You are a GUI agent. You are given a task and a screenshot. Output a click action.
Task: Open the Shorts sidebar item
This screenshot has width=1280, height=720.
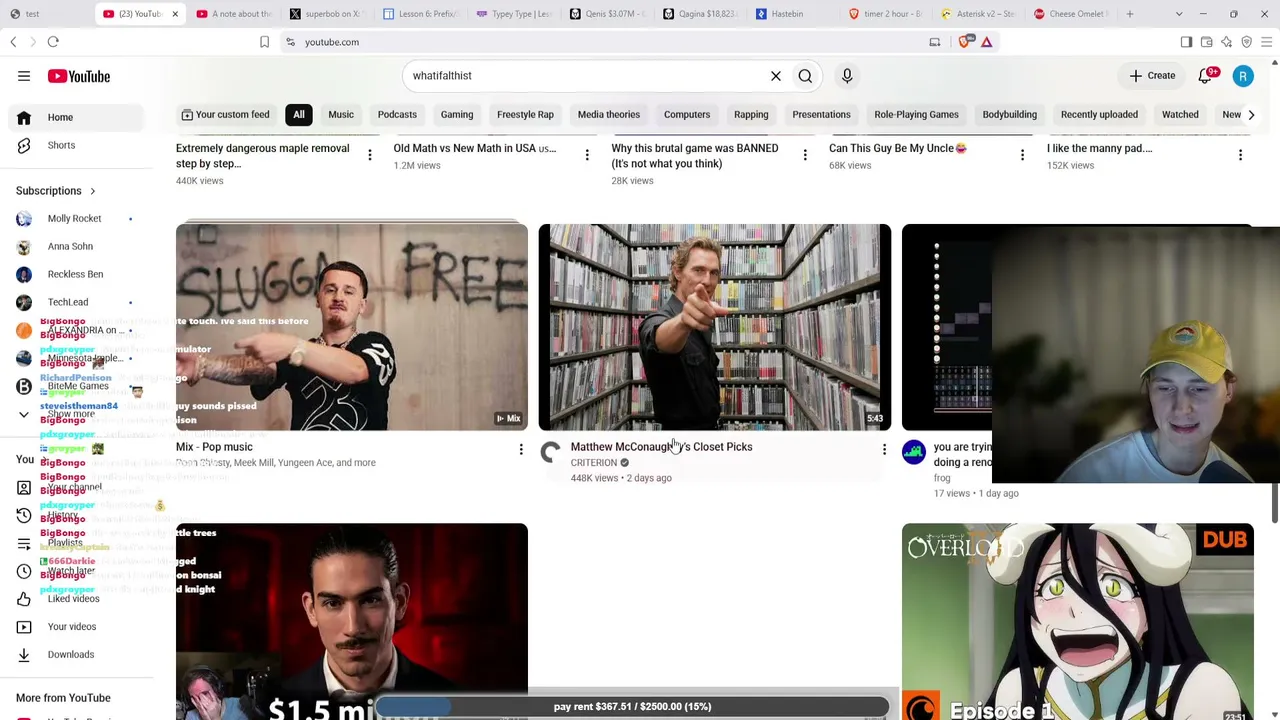tap(77, 145)
